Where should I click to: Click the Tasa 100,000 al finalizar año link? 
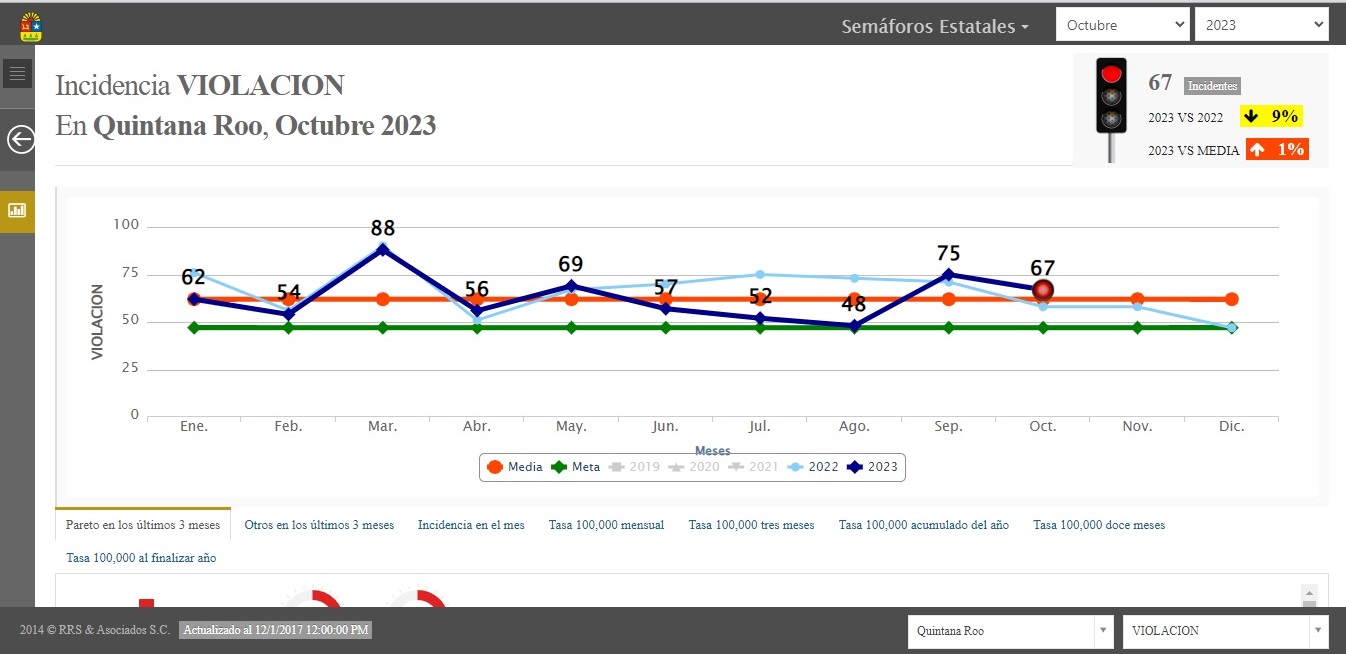click(x=141, y=558)
